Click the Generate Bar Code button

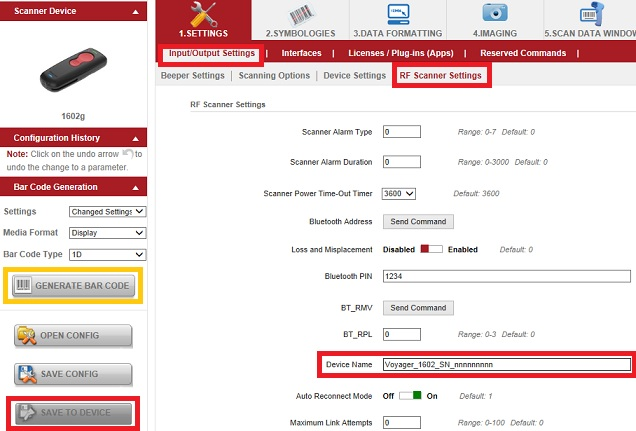pyautogui.click(x=73, y=286)
